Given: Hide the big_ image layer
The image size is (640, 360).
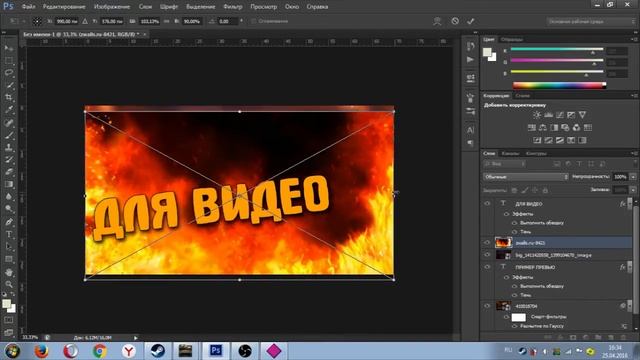Looking at the screenshot, I should pyautogui.click(x=487, y=255).
